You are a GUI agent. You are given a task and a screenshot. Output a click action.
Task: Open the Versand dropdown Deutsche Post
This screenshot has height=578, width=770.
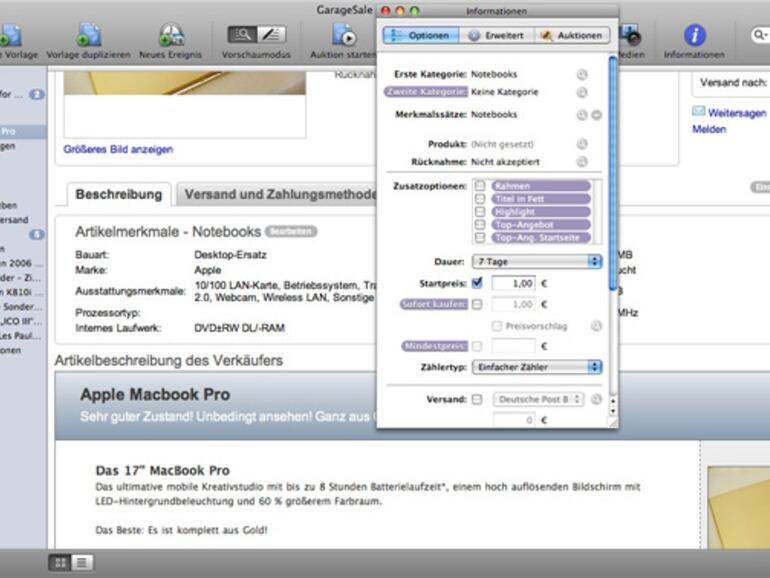point(539,399)
